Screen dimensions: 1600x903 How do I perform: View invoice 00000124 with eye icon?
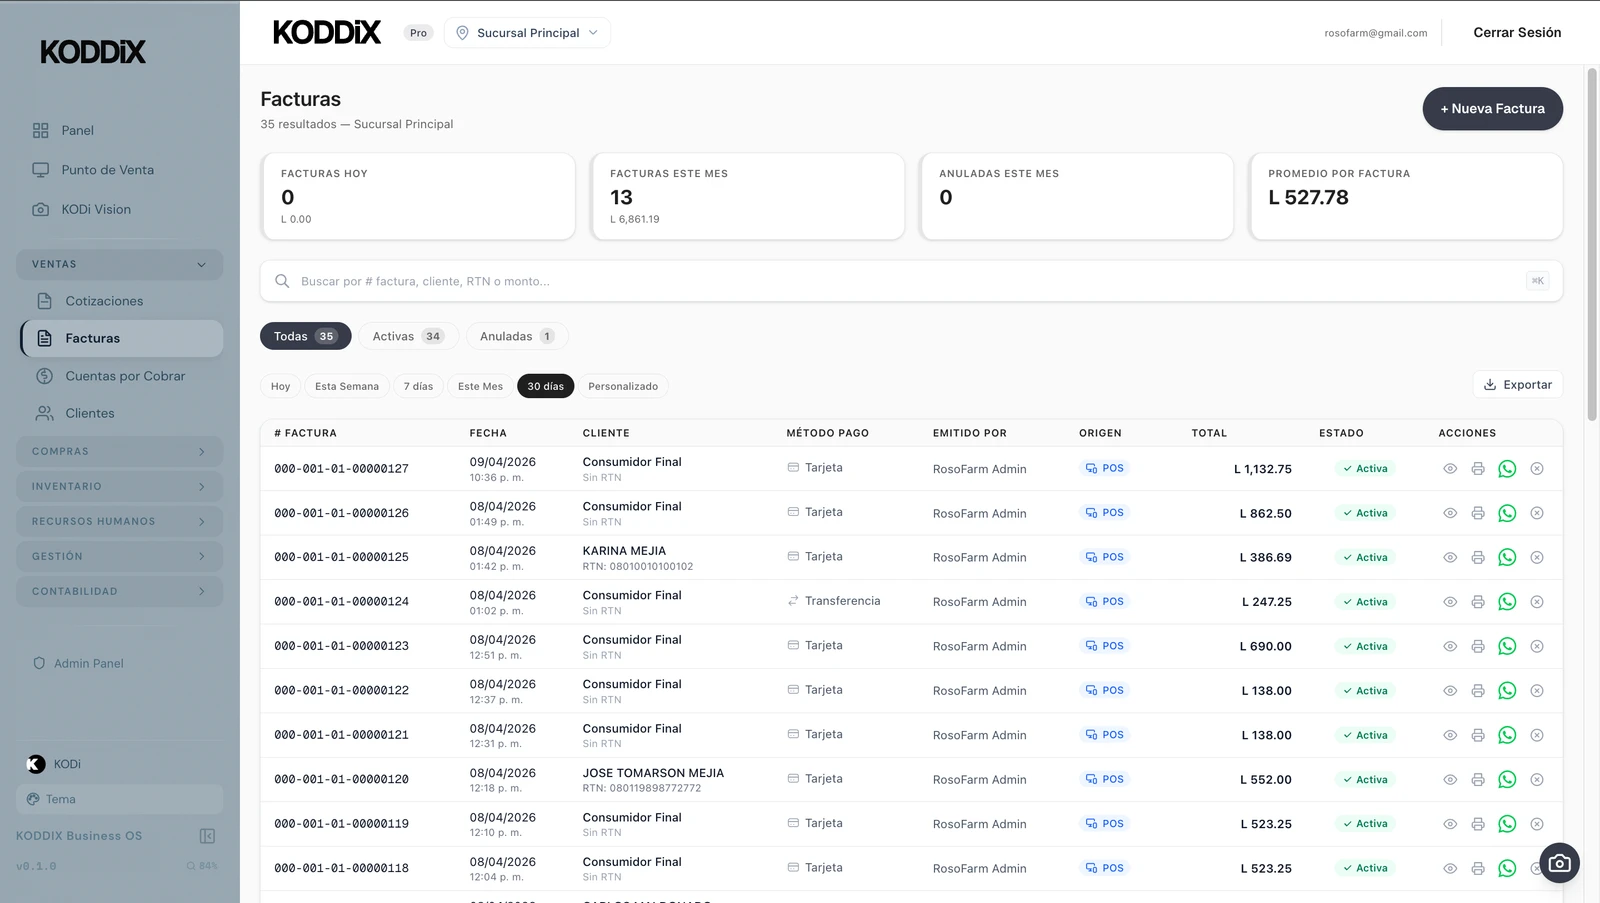[1450, 602]
